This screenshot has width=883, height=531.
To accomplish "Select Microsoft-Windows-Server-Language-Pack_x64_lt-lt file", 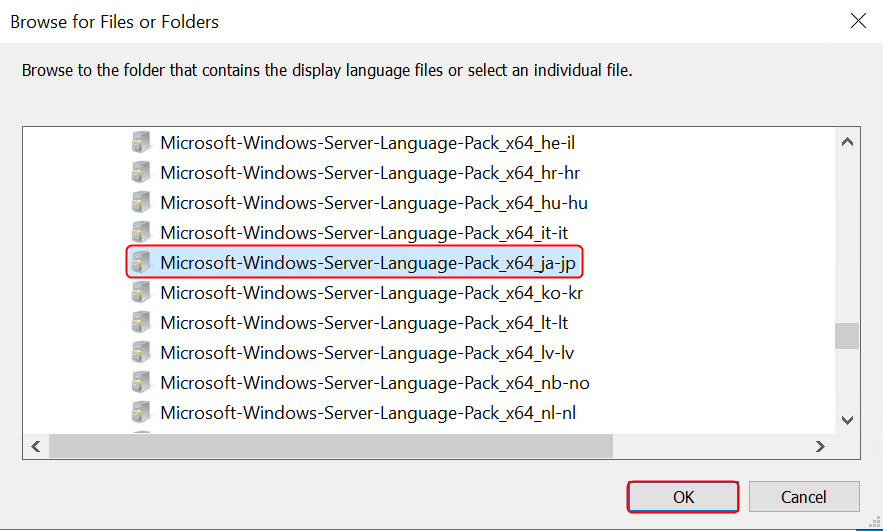I will [x=364, y=323].
